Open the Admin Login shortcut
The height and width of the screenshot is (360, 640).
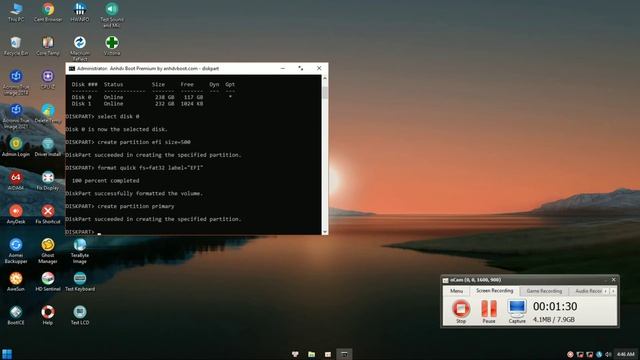point(16,147)
